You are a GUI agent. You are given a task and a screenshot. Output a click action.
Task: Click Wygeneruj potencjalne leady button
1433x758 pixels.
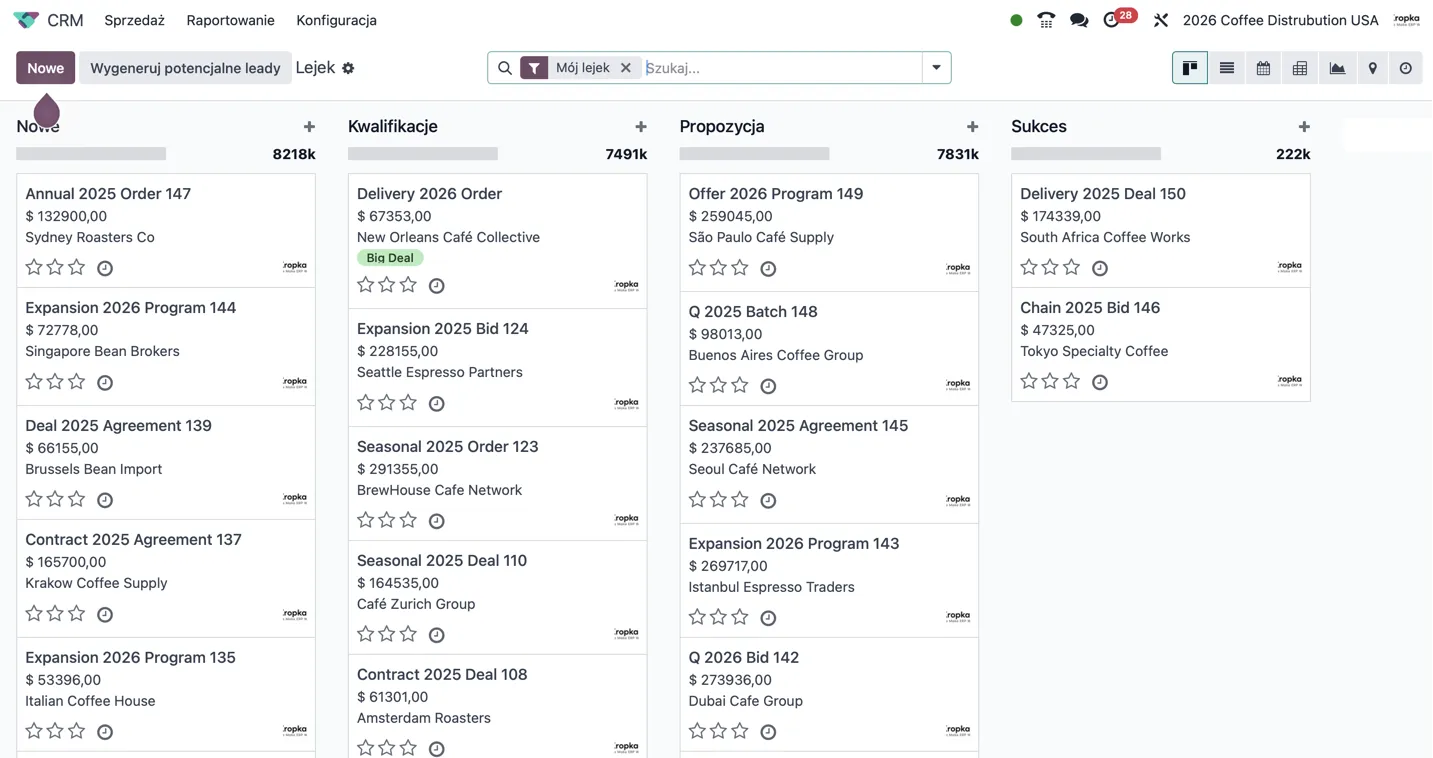[x=185, y=68]
